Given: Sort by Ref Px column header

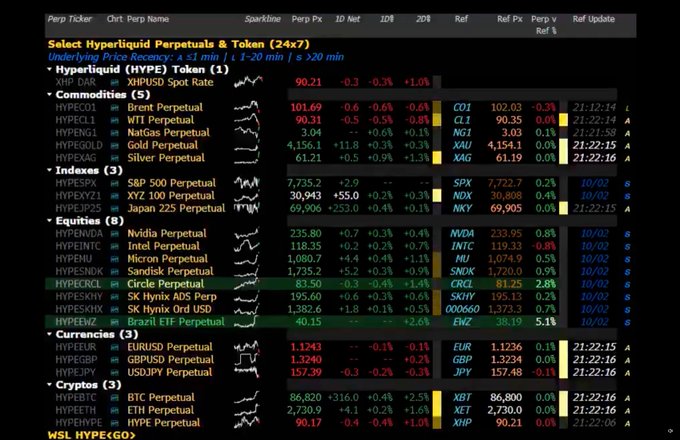Looking at the screenshot, I should [510, 19].
